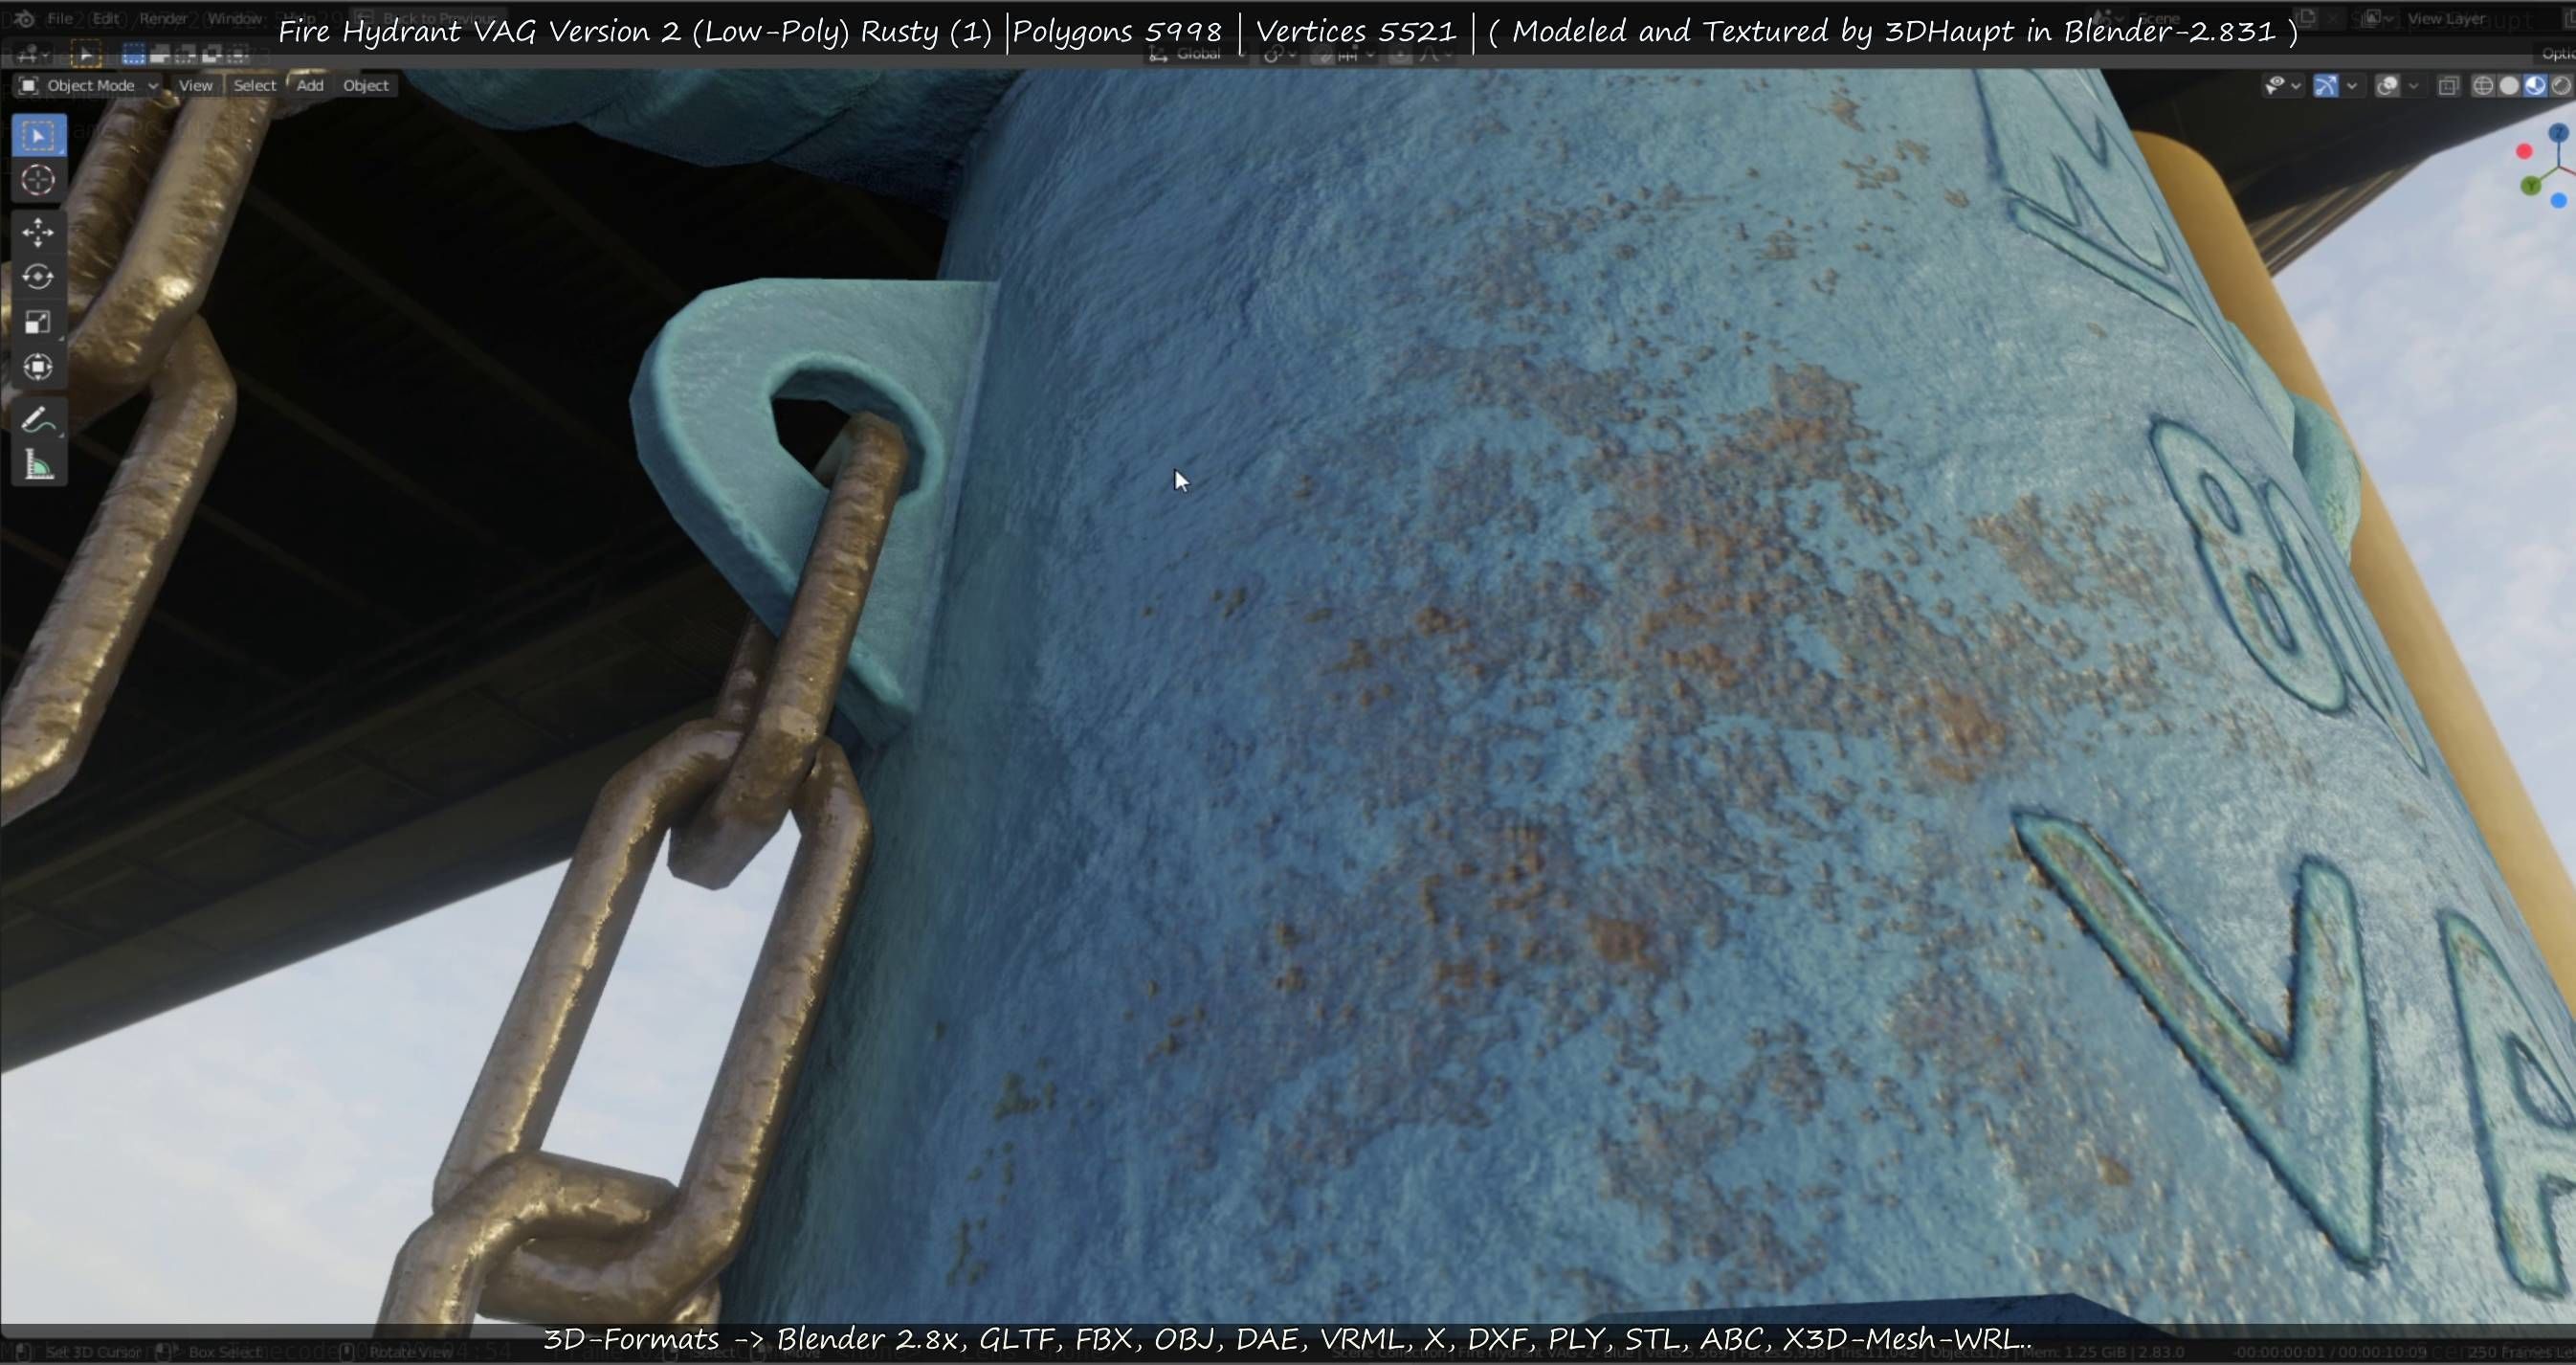Image resolution: width=2576 pixels, height=1365 pixels.
Task: Toggle viewport overlays display
Action: pos(2387,86)
